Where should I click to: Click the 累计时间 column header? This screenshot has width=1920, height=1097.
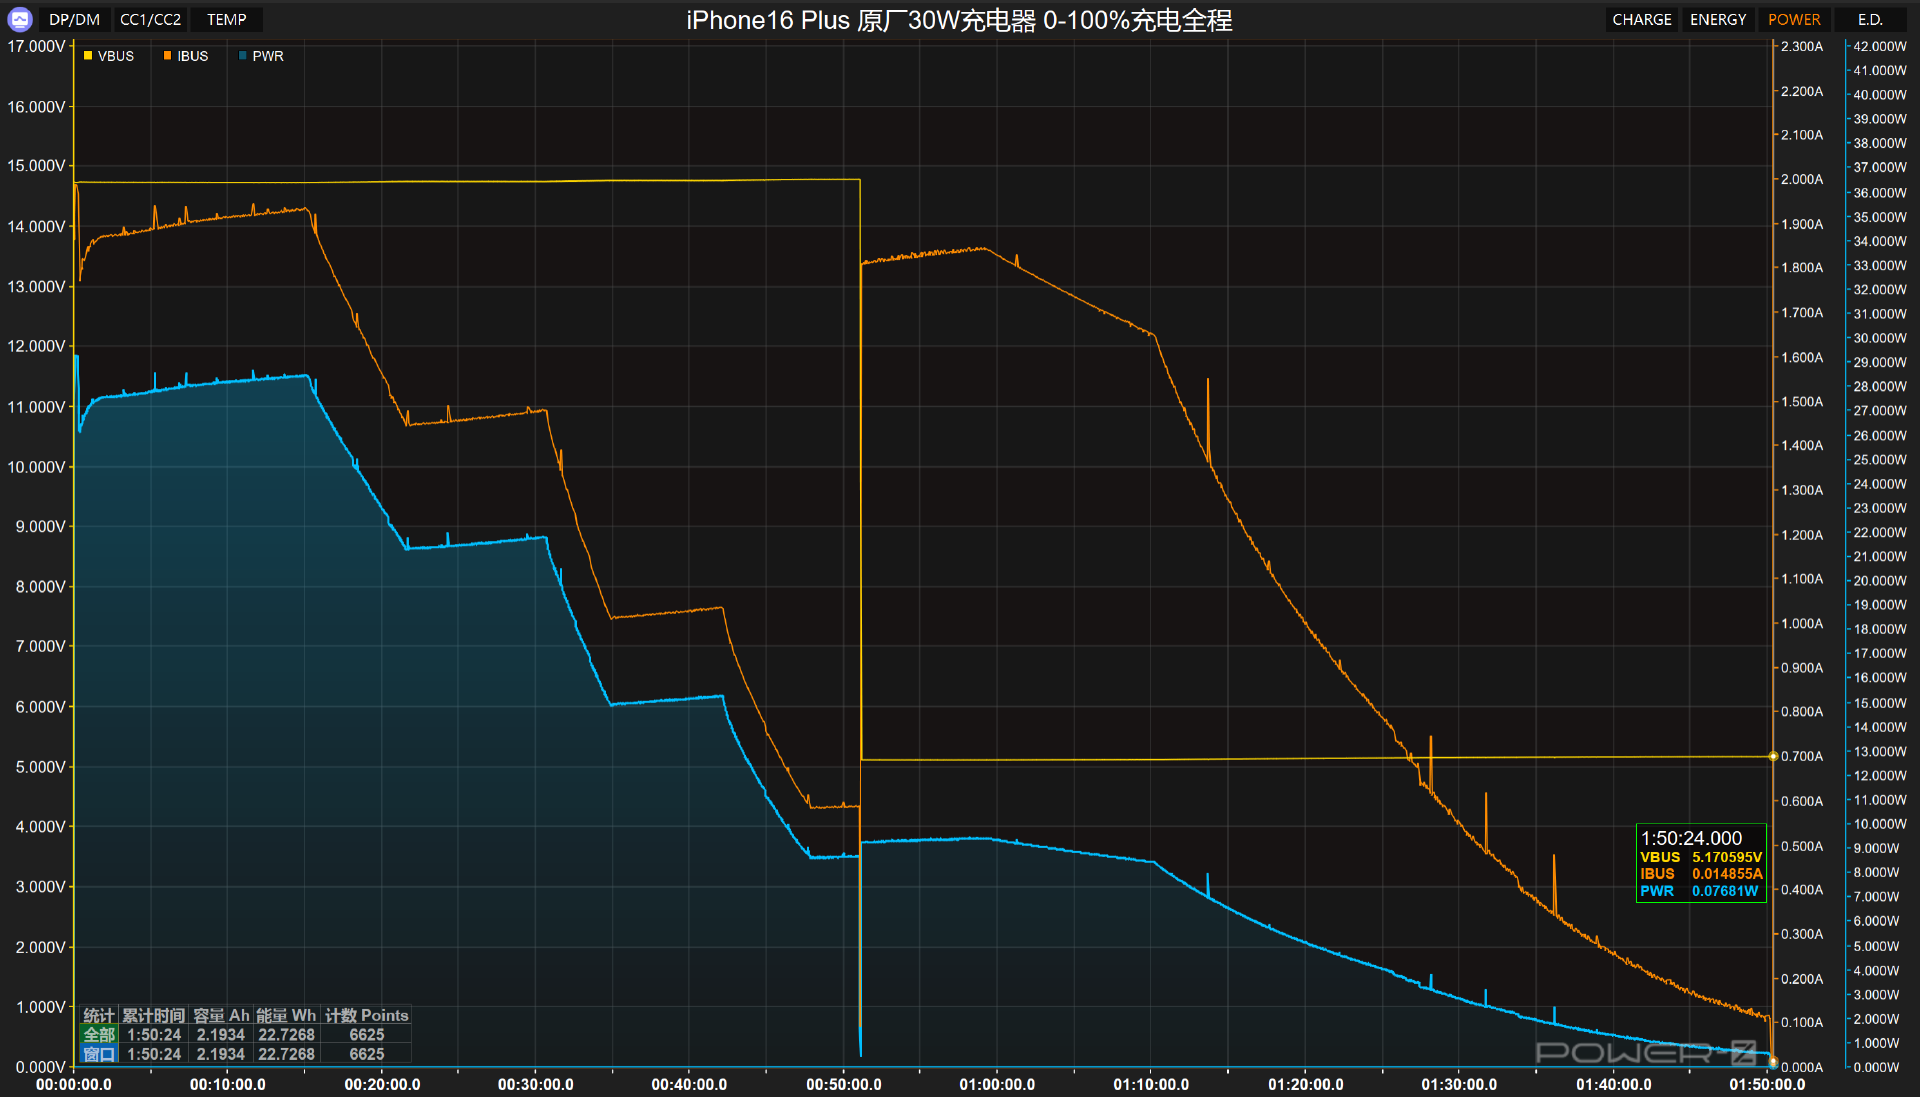pyautogui.click(x=154, y=1016)
